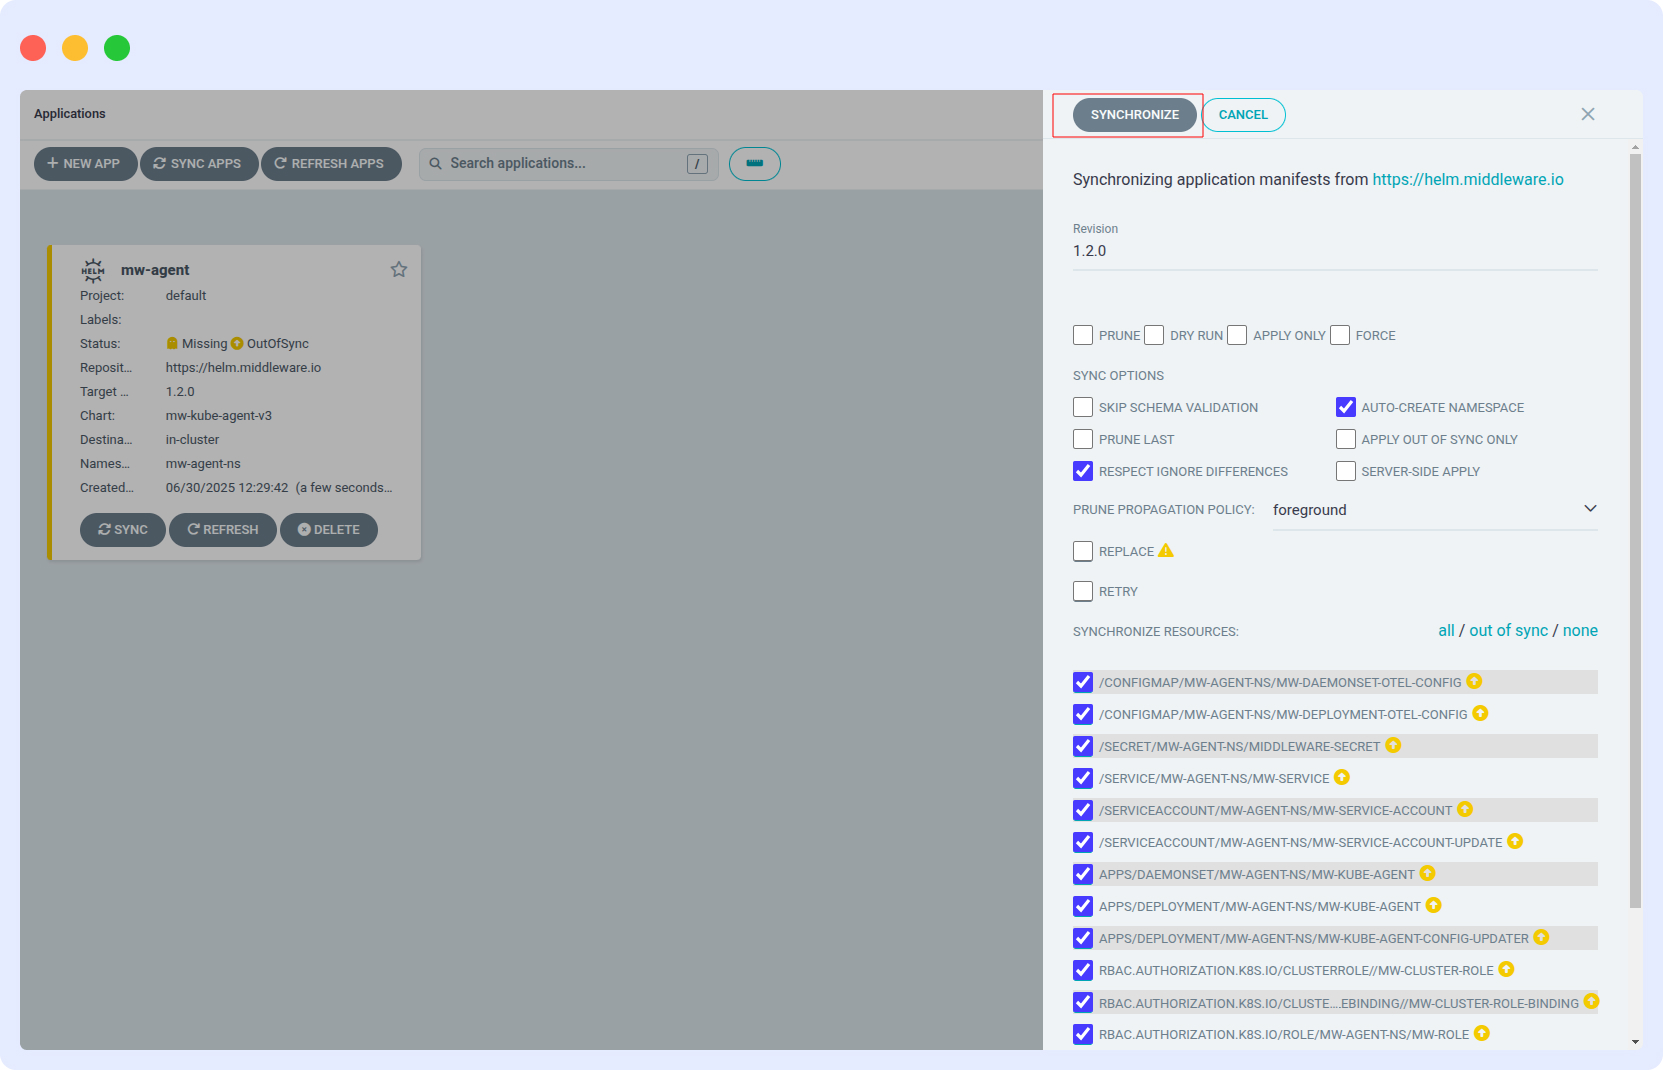This screenshot has width=1663, height=1070.
Task: Select only out of sync resources
Action: pyautogui.click(x=1506, y=630)
